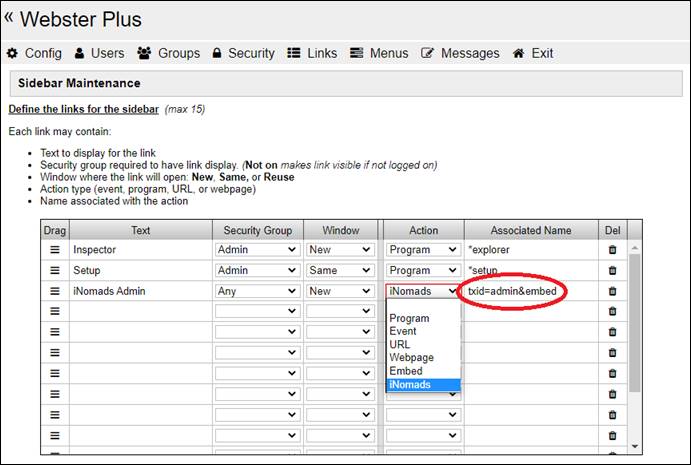Delete the Setup row with trash icon

coord(612,270)
